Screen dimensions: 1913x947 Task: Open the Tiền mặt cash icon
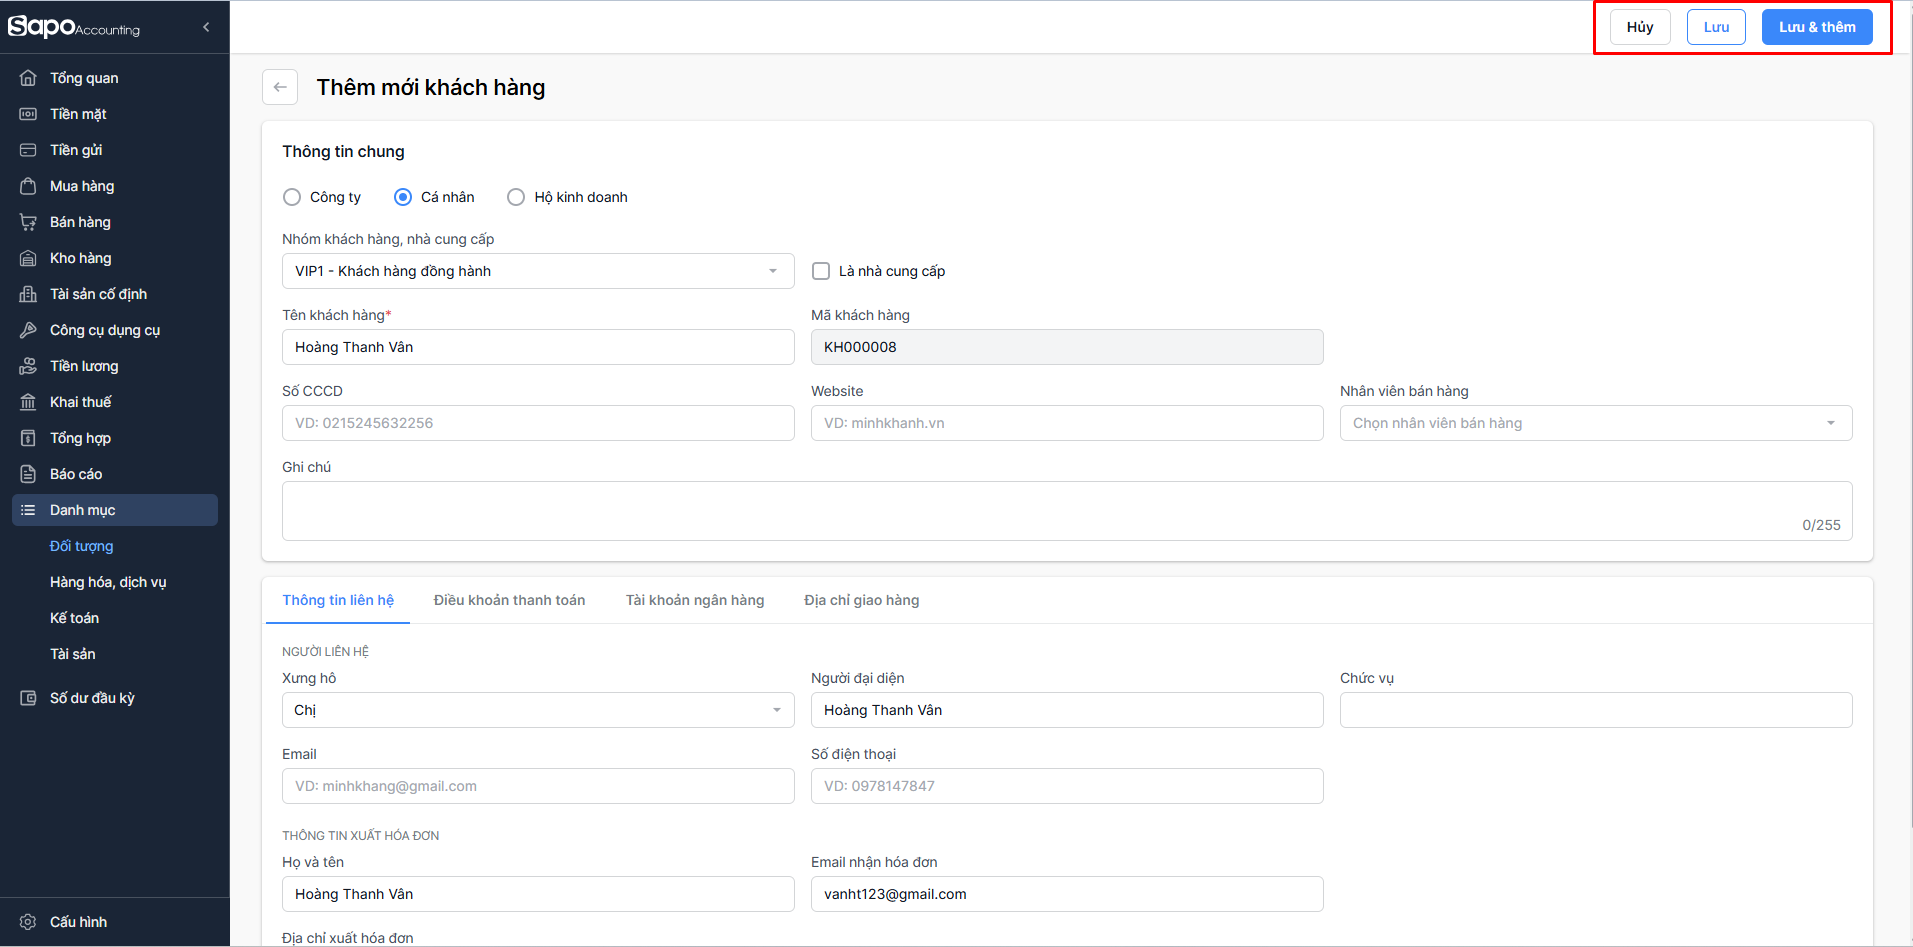[x=28, y=114]
